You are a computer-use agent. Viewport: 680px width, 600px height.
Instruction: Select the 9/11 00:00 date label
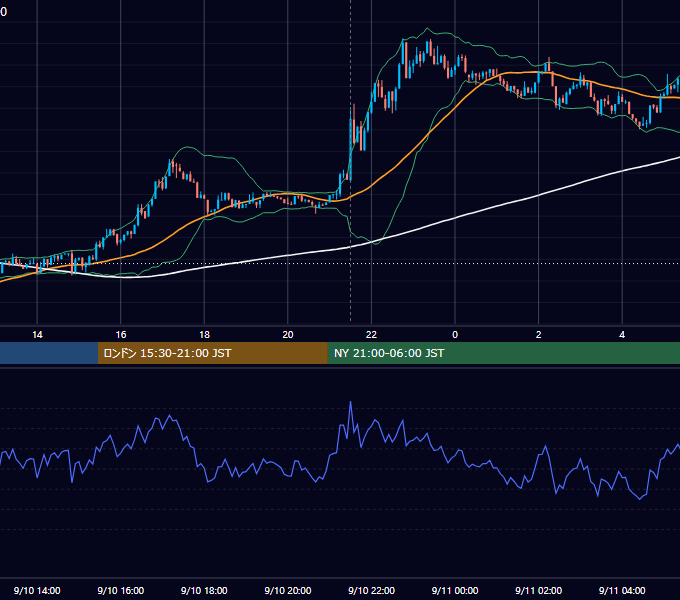(455, 590)
